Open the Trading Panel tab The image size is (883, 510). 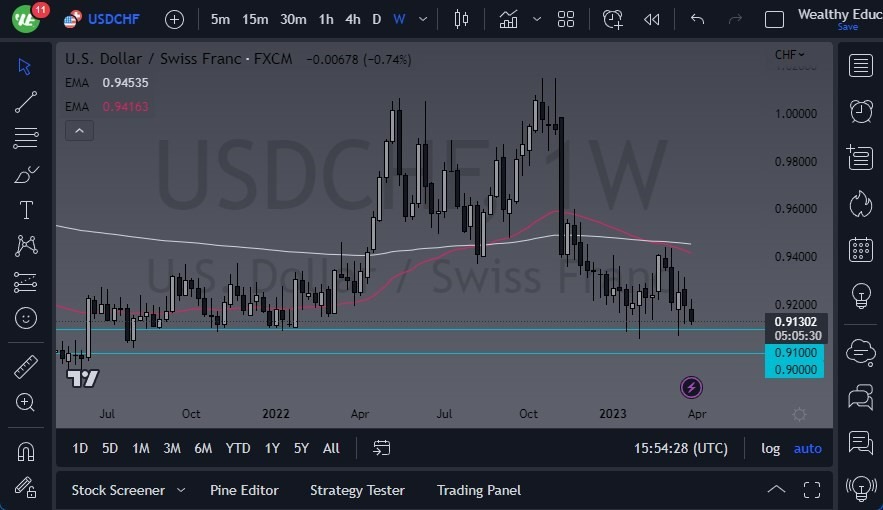[x=479, y=490]
